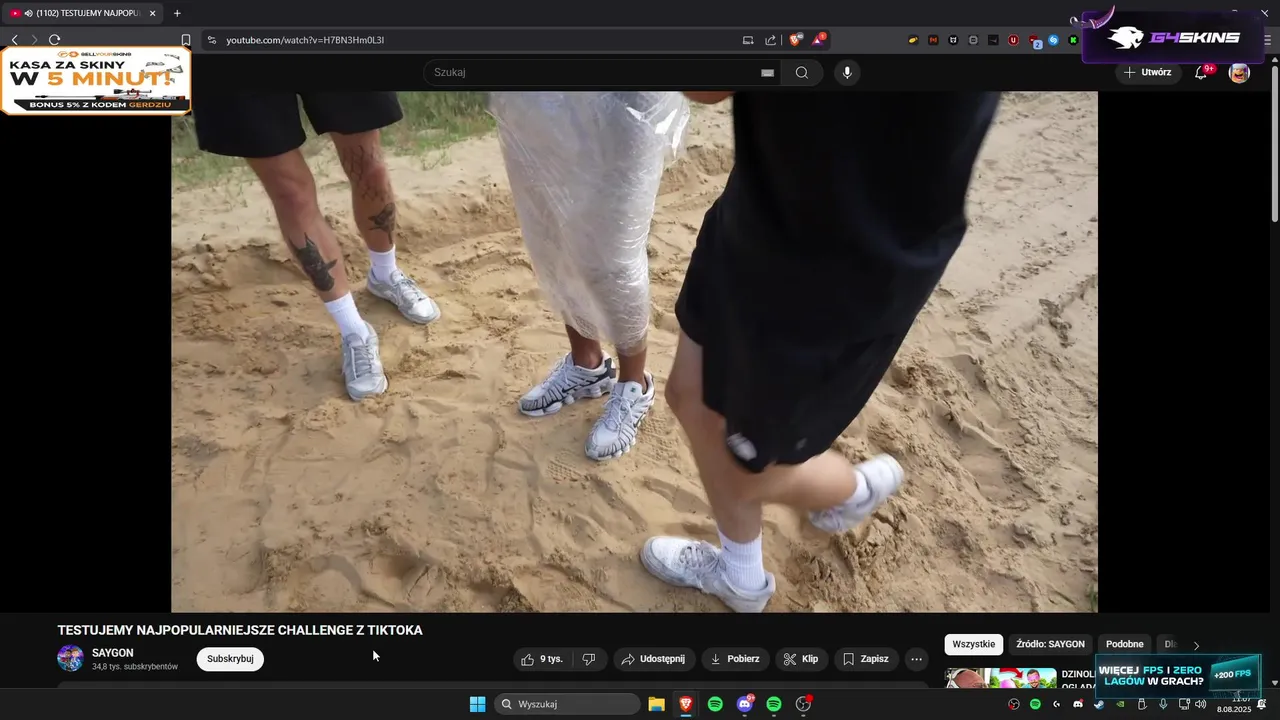Open the three-dot more actions menu

(916, 659)
